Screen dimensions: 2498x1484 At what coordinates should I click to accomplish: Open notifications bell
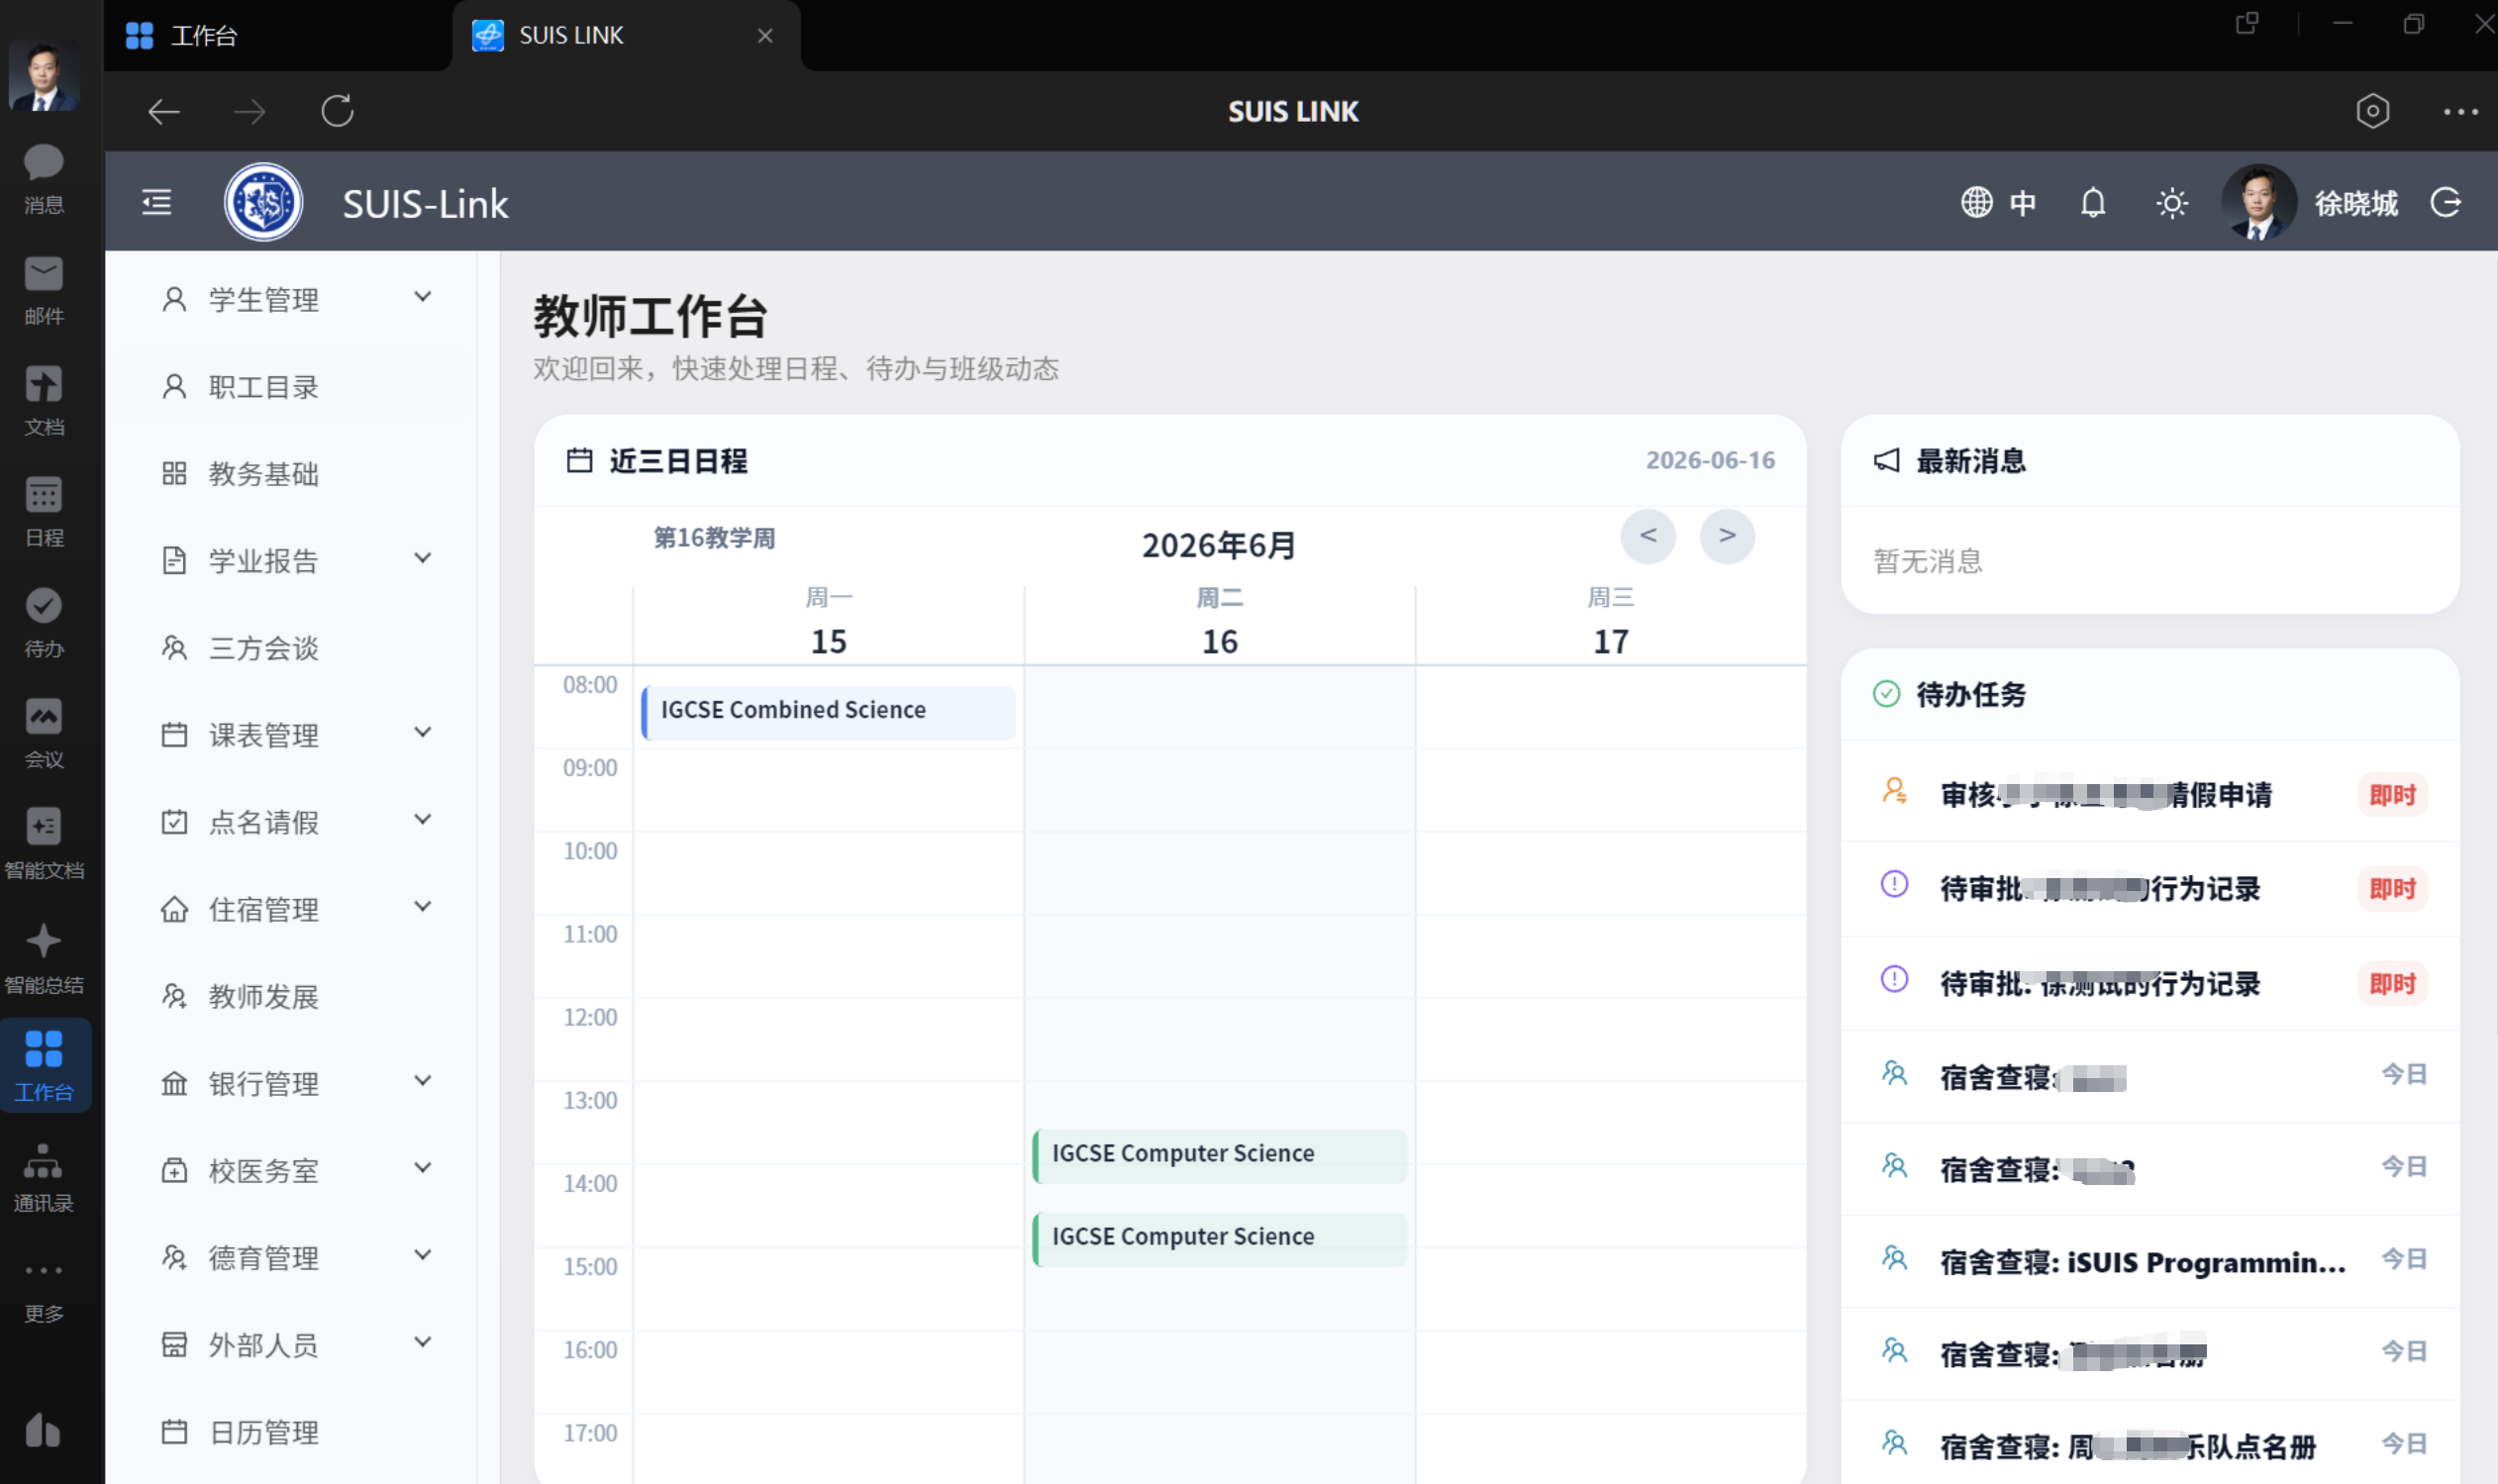point(2093,203)
